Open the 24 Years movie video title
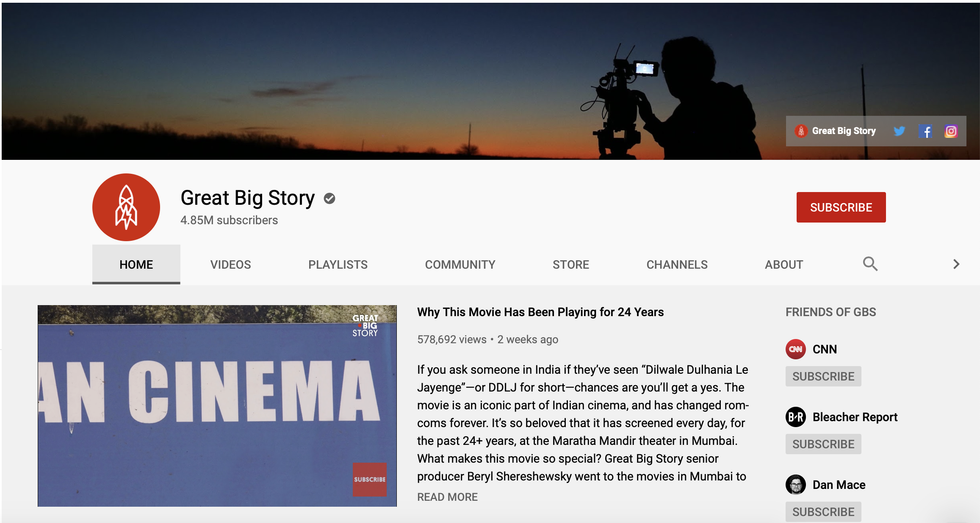The width and height of the screenshot is (980, 523). tap(540, 312)
